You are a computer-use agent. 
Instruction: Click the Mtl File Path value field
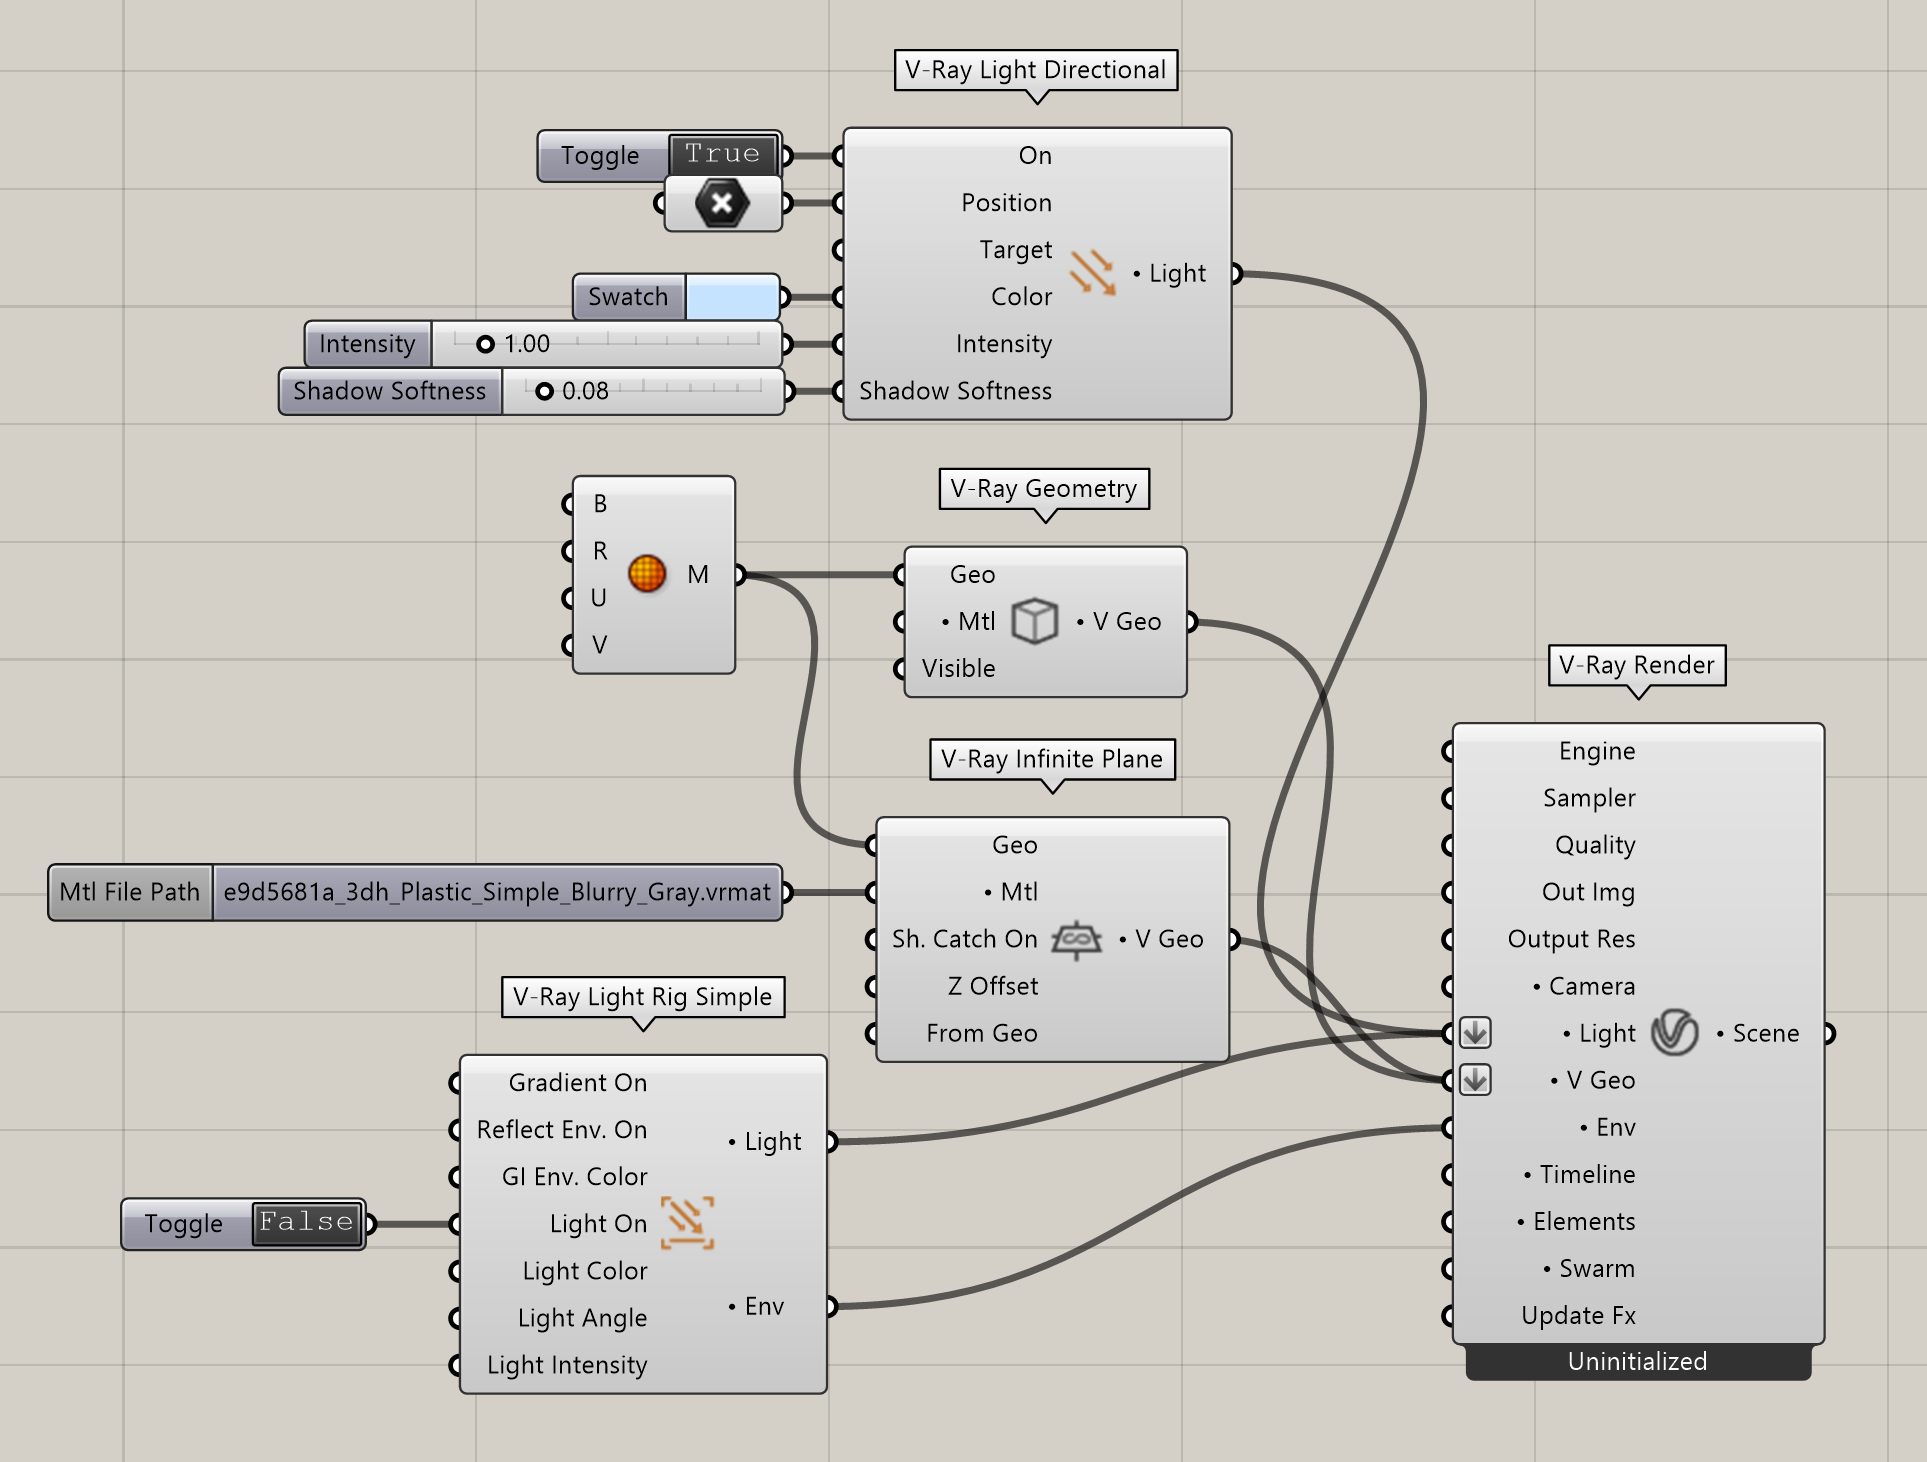[497, 892]
